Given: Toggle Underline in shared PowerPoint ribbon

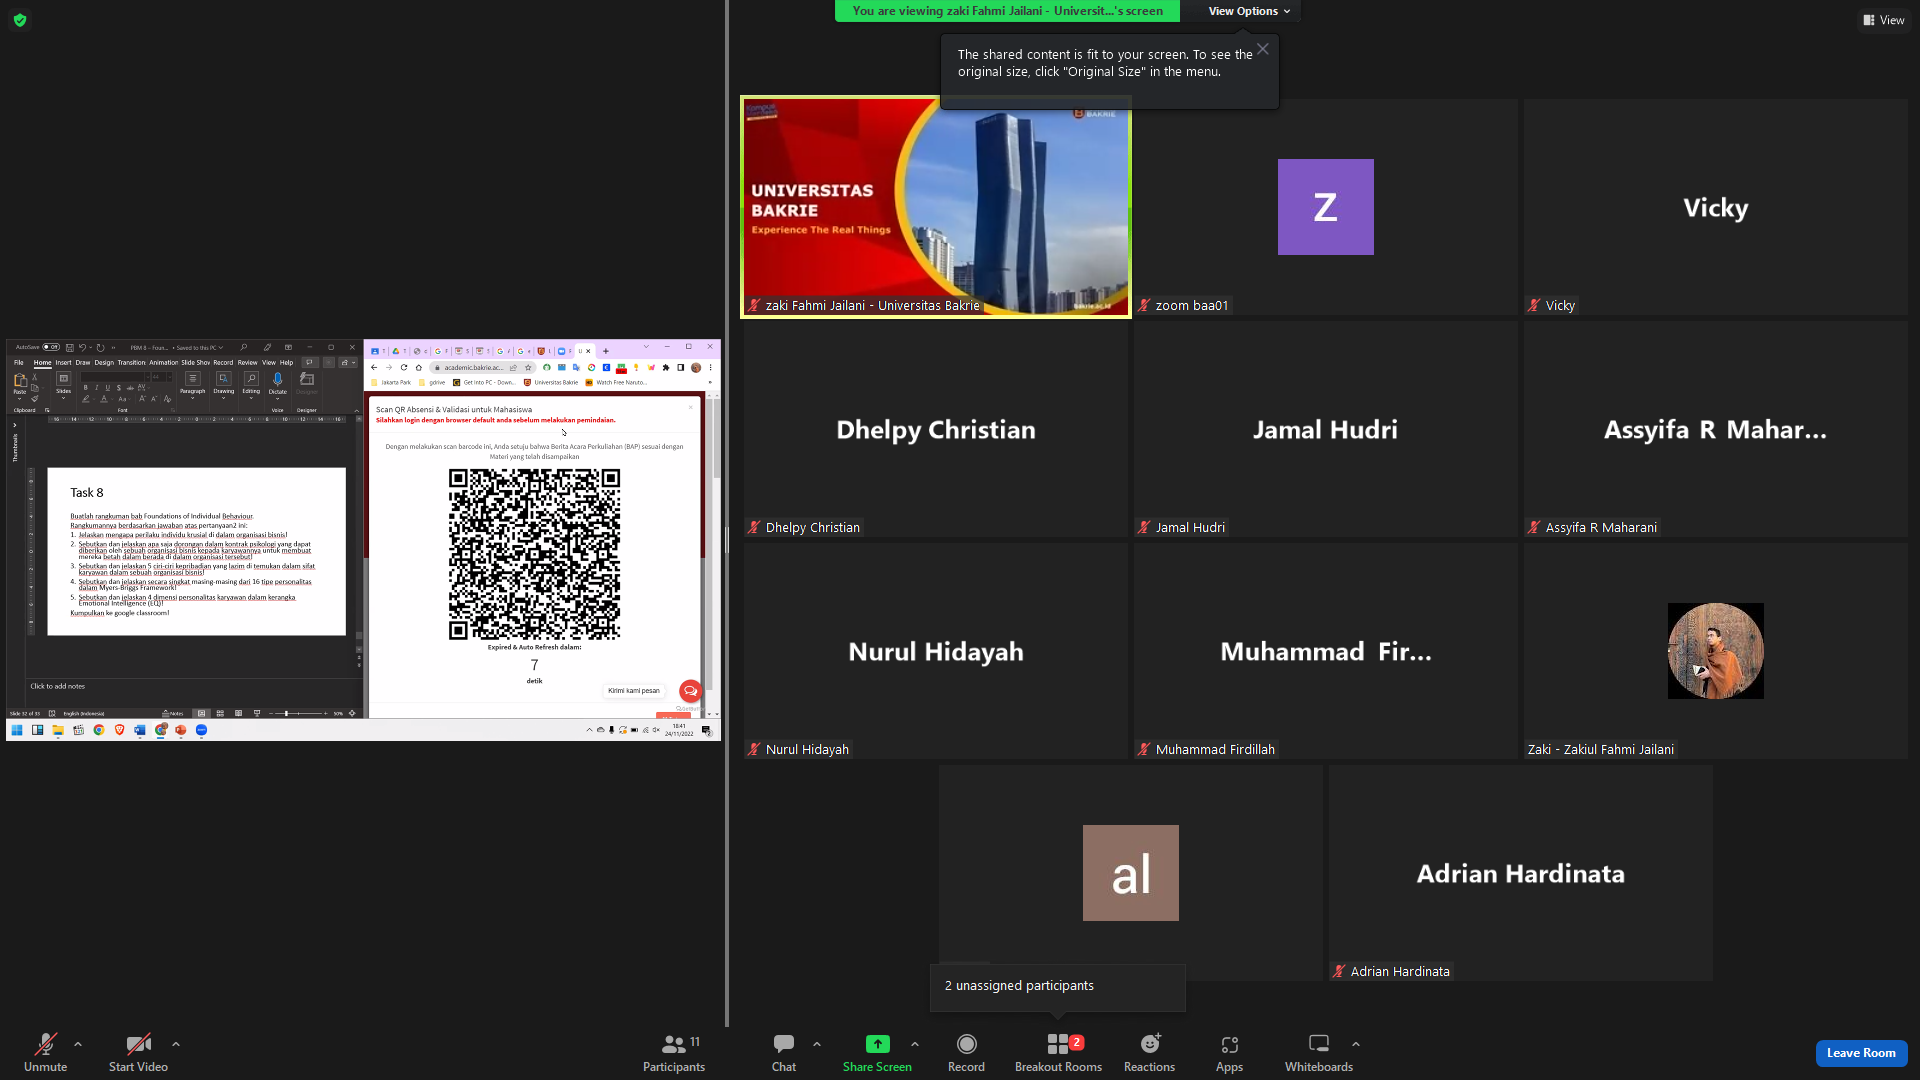Looking at the screenshot, I should [x=107, y=387].
